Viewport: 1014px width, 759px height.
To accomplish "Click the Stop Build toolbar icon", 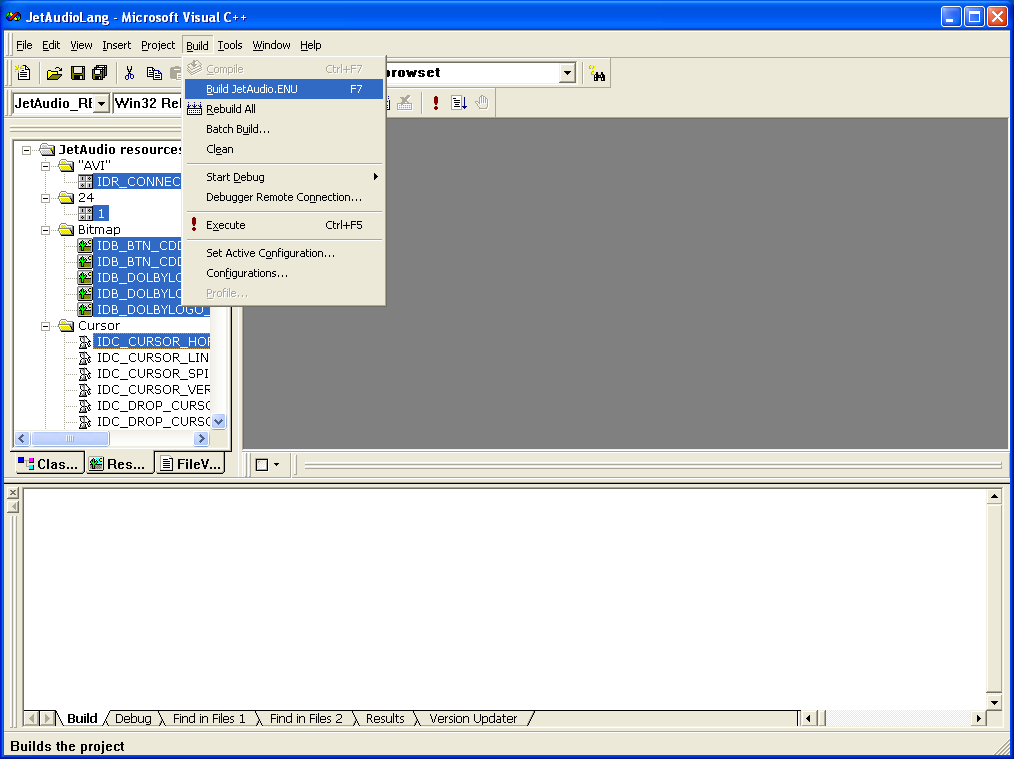I will point(405,103).
